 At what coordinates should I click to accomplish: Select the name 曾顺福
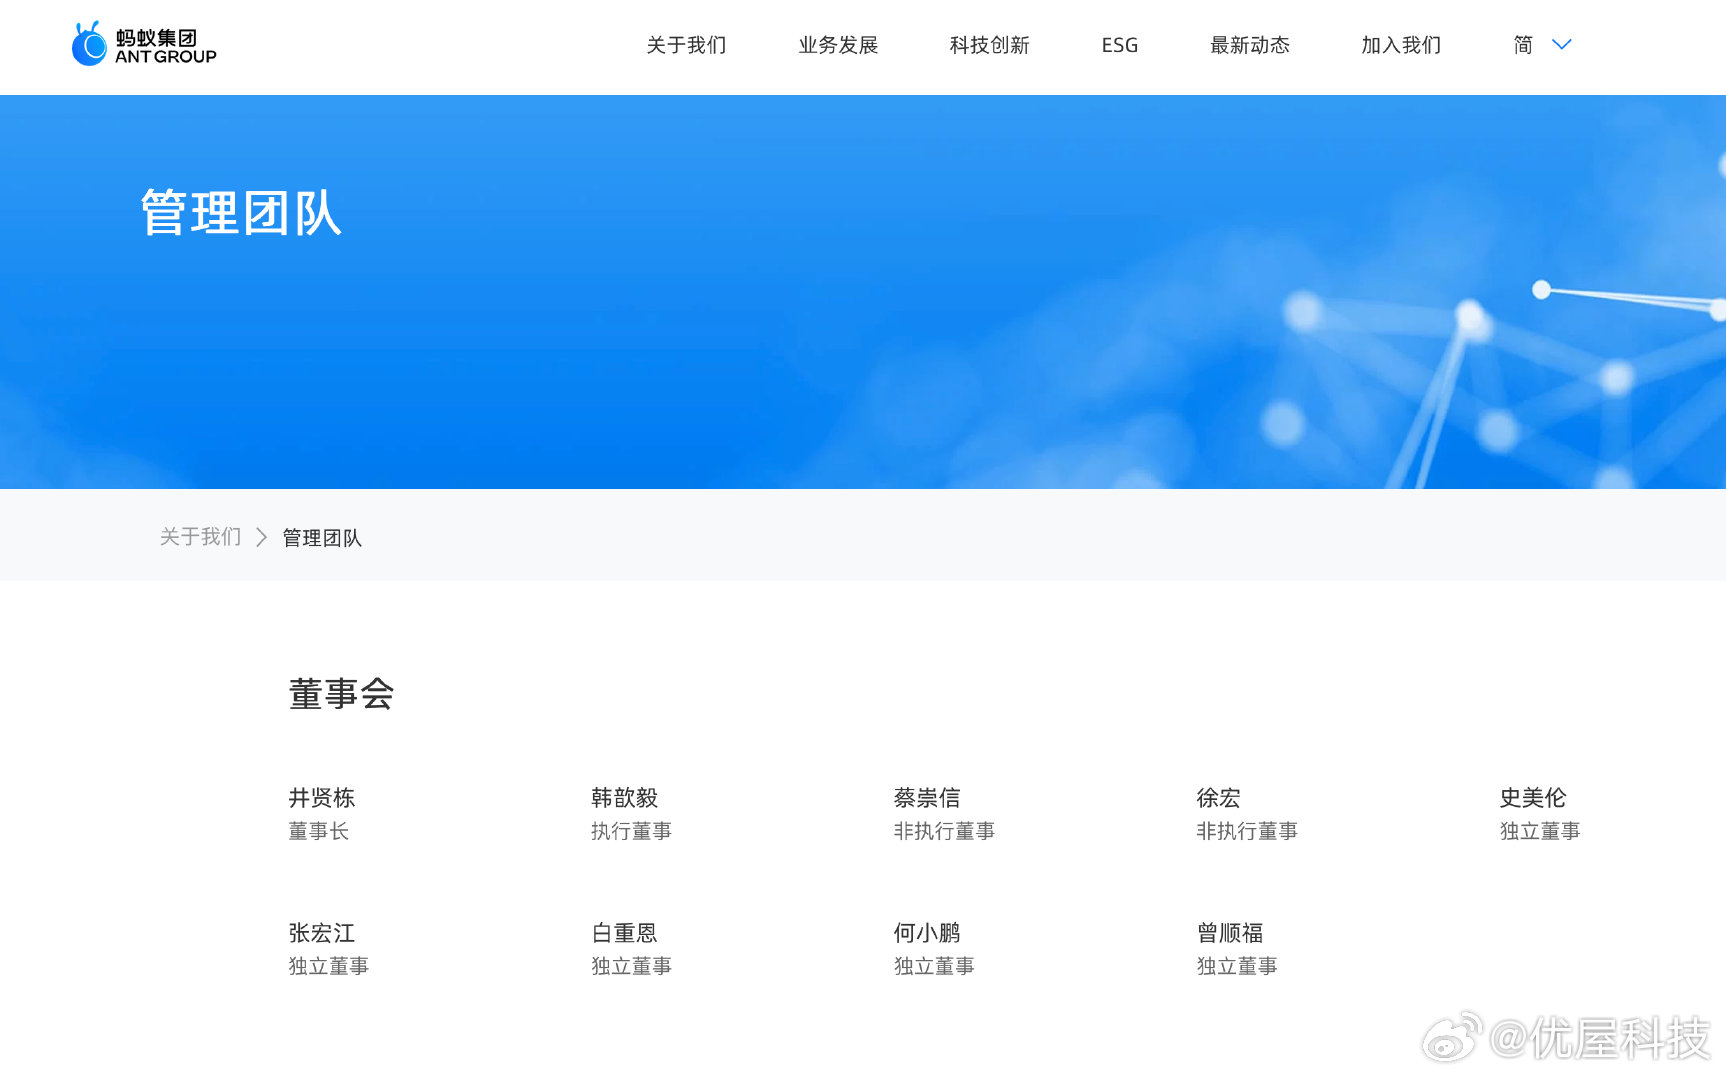[x=1230, y=933]
